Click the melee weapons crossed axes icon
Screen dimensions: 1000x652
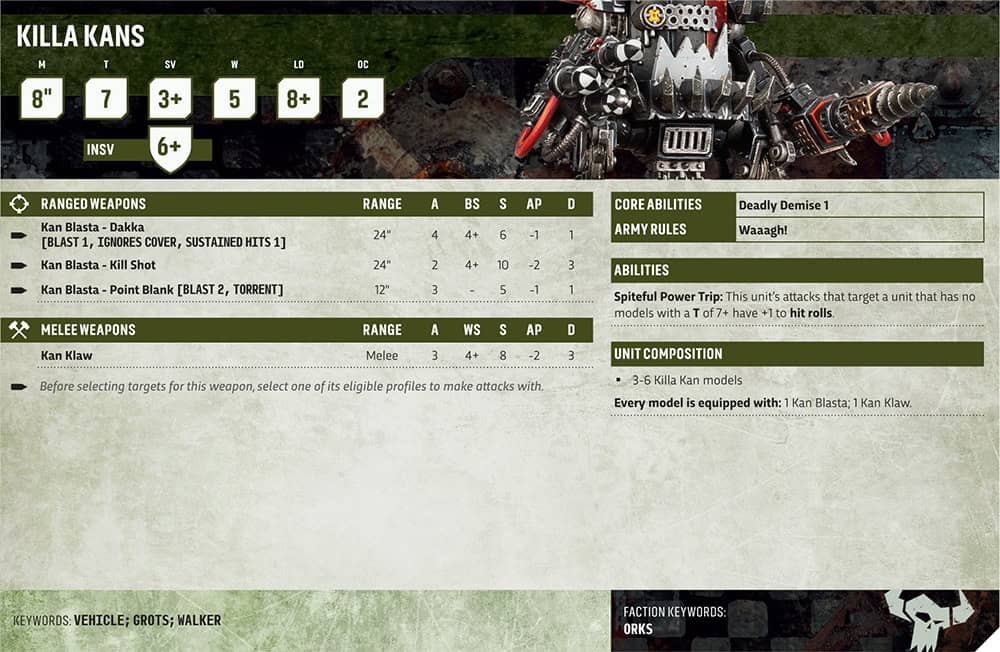click(x=18, y=330)
